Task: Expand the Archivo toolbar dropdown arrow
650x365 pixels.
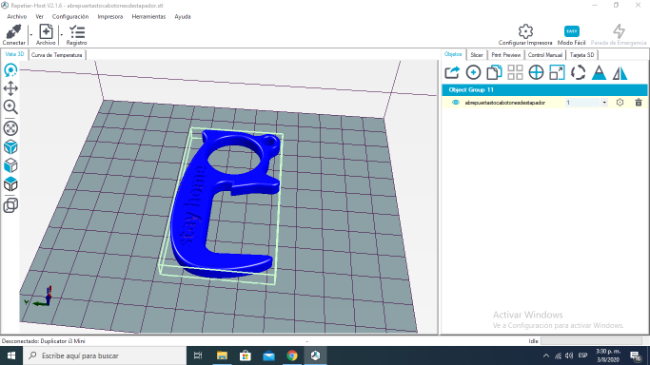Action: [61, 35]
